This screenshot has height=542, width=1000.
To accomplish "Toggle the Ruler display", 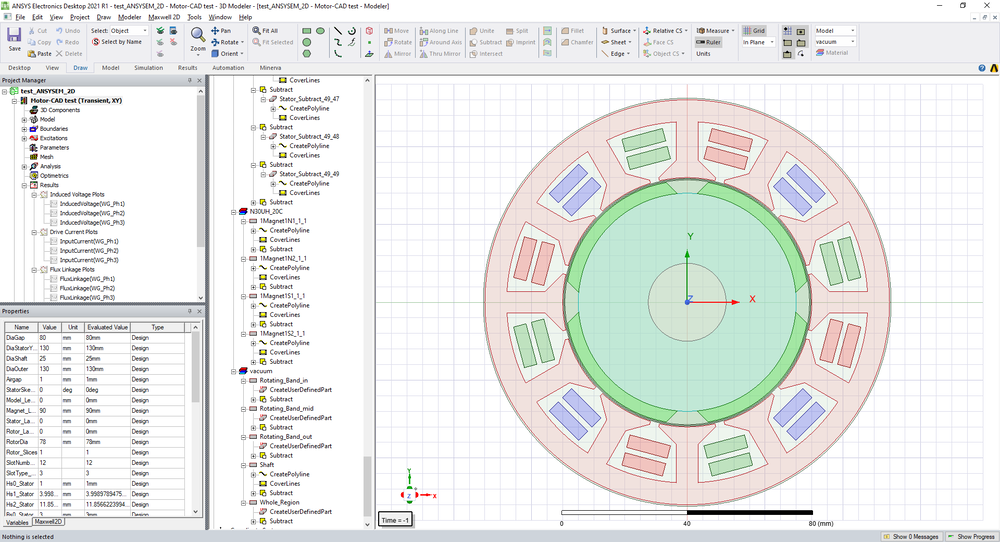I will click(x=708, y=42).
